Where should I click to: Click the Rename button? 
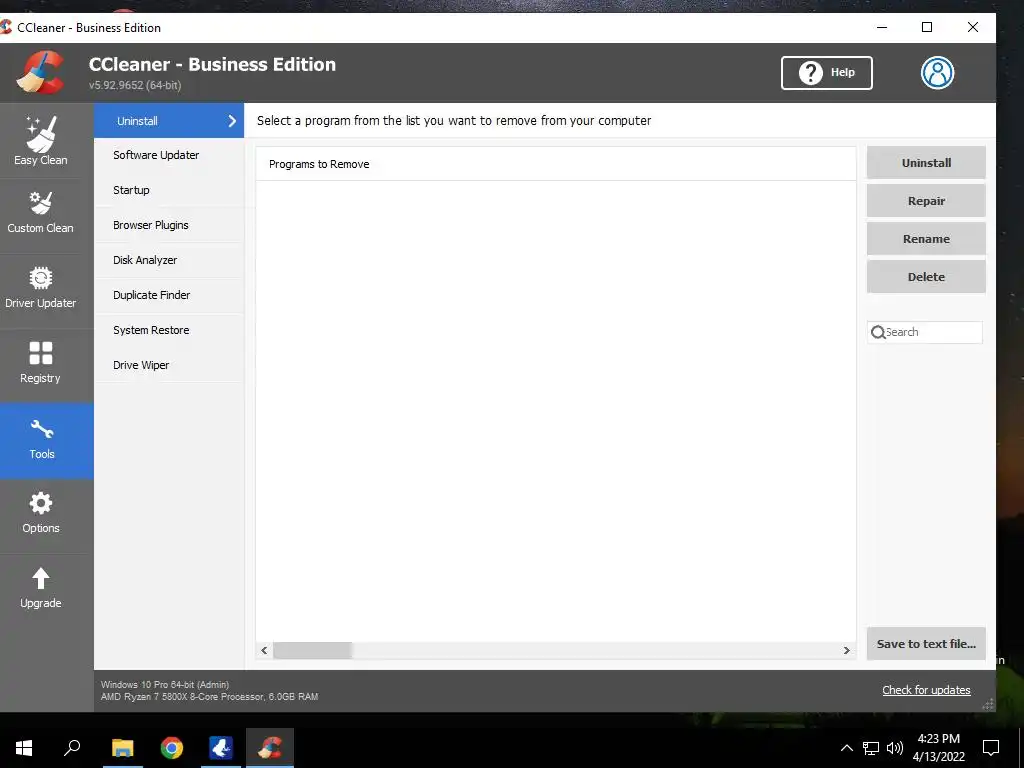point(926,238)
